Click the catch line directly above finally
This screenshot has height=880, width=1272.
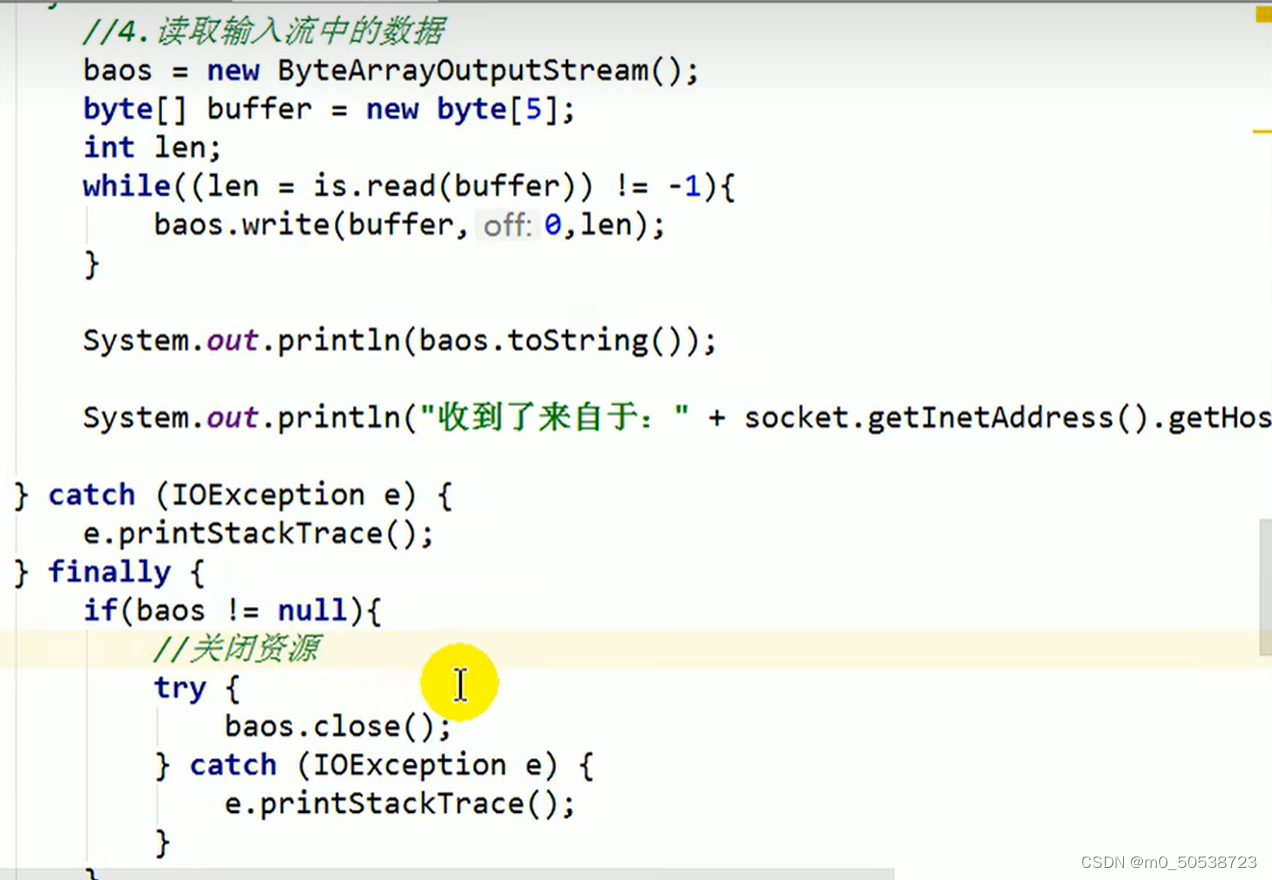coord(233,495)
